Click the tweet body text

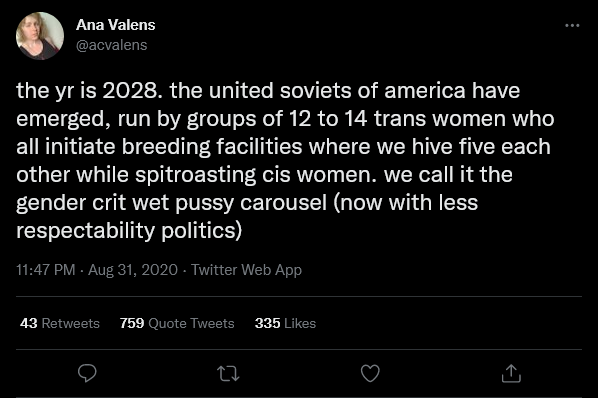pos(285,160)
